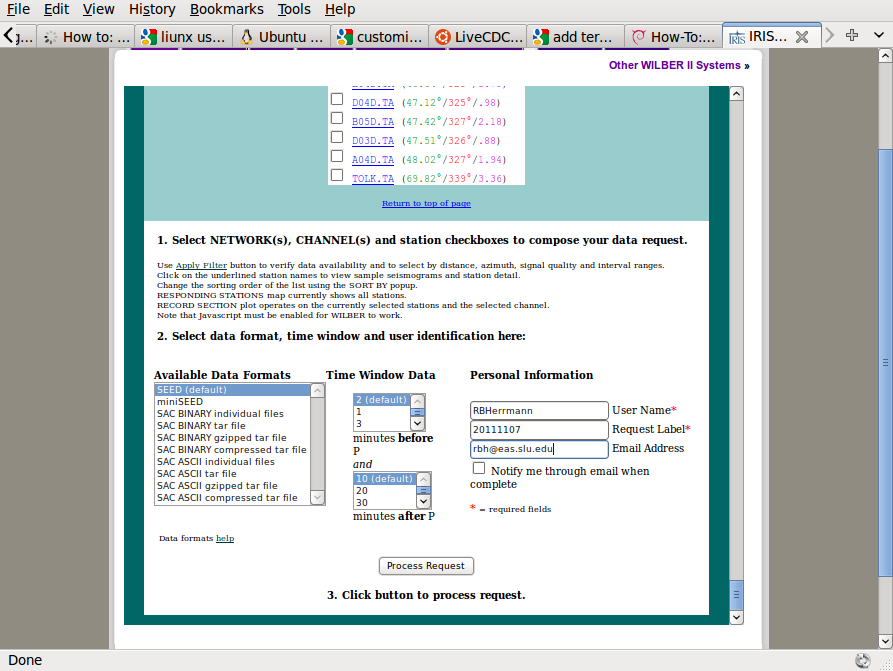Check the A04D.TA station checkbox

pos(337,156)
